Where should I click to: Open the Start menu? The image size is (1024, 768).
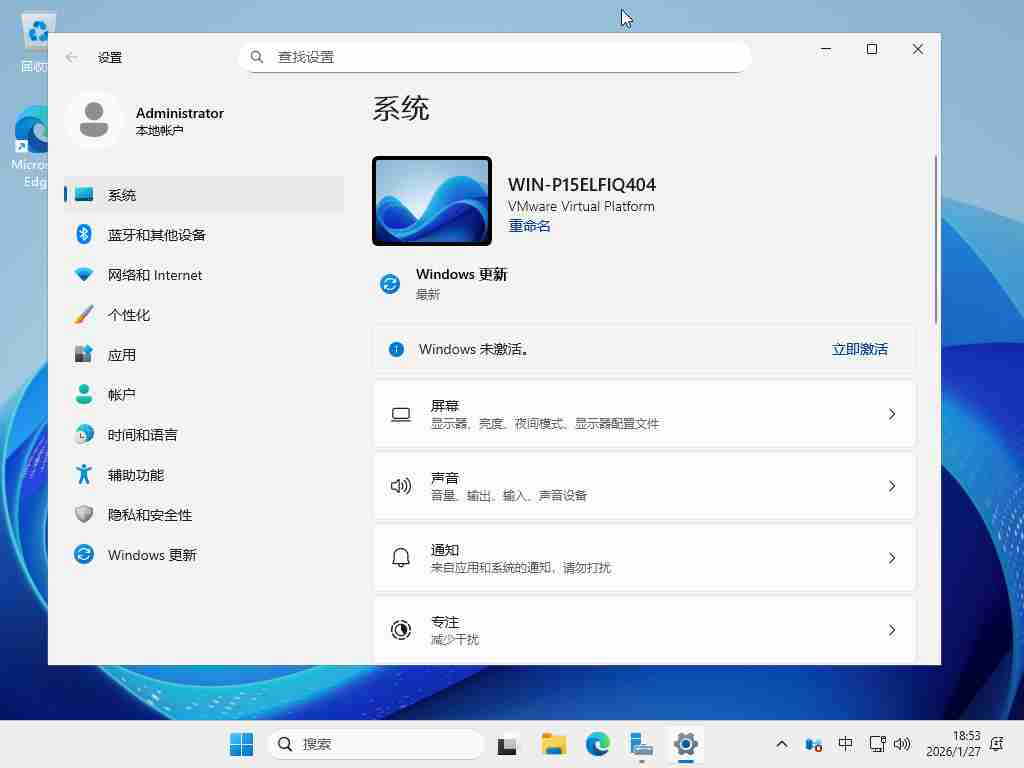tap(240, 744)
